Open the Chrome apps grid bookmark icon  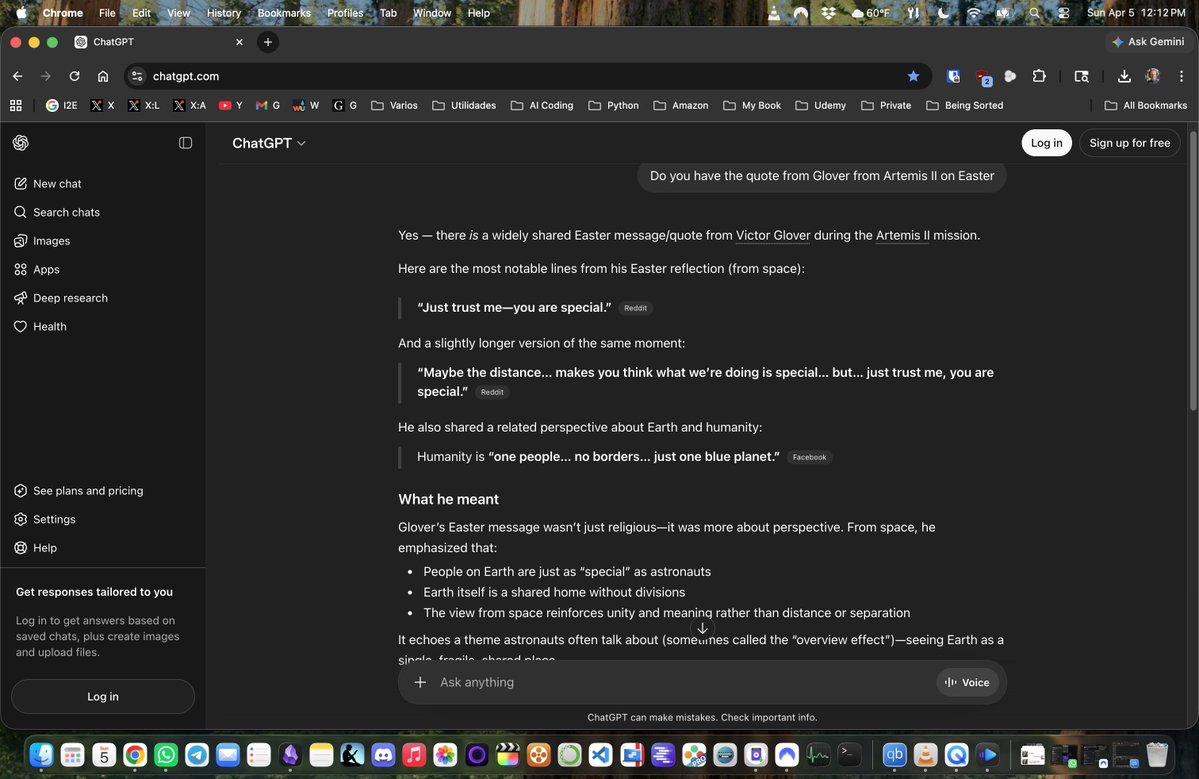15,105
